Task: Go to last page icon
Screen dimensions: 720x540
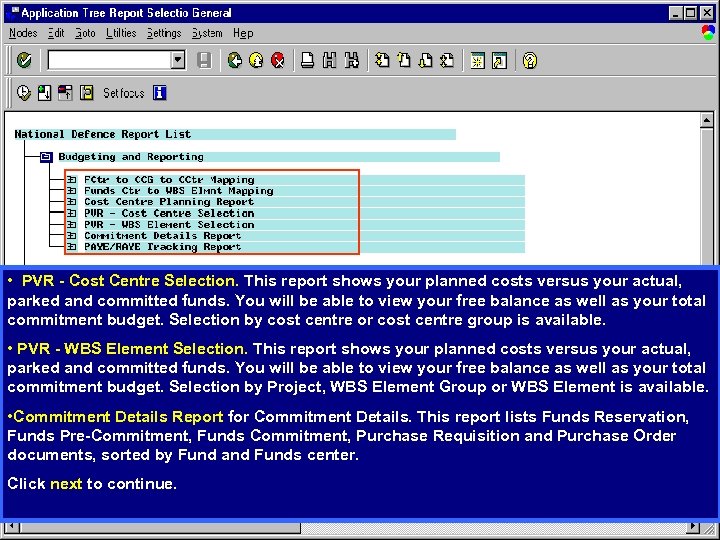Action: pyautogui.click(x=447, y=60)
